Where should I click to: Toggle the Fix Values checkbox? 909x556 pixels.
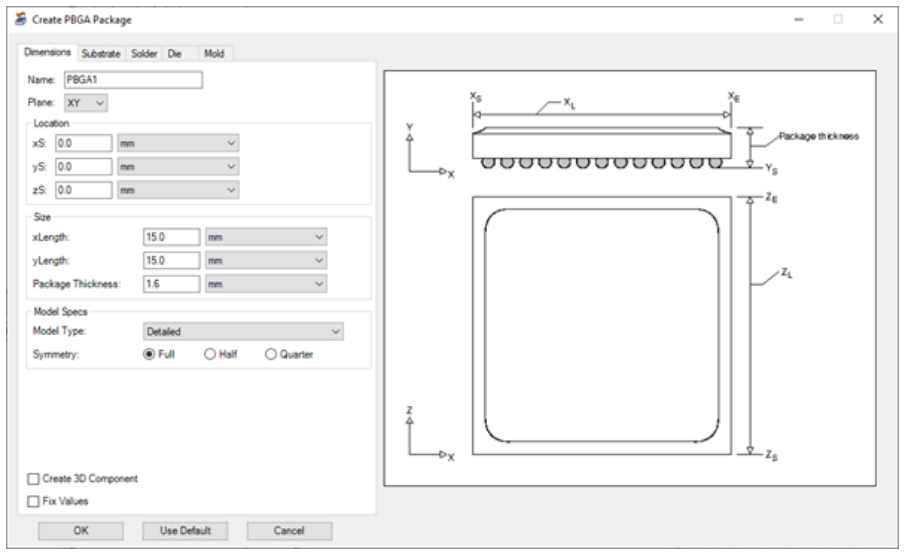[33, 501]
